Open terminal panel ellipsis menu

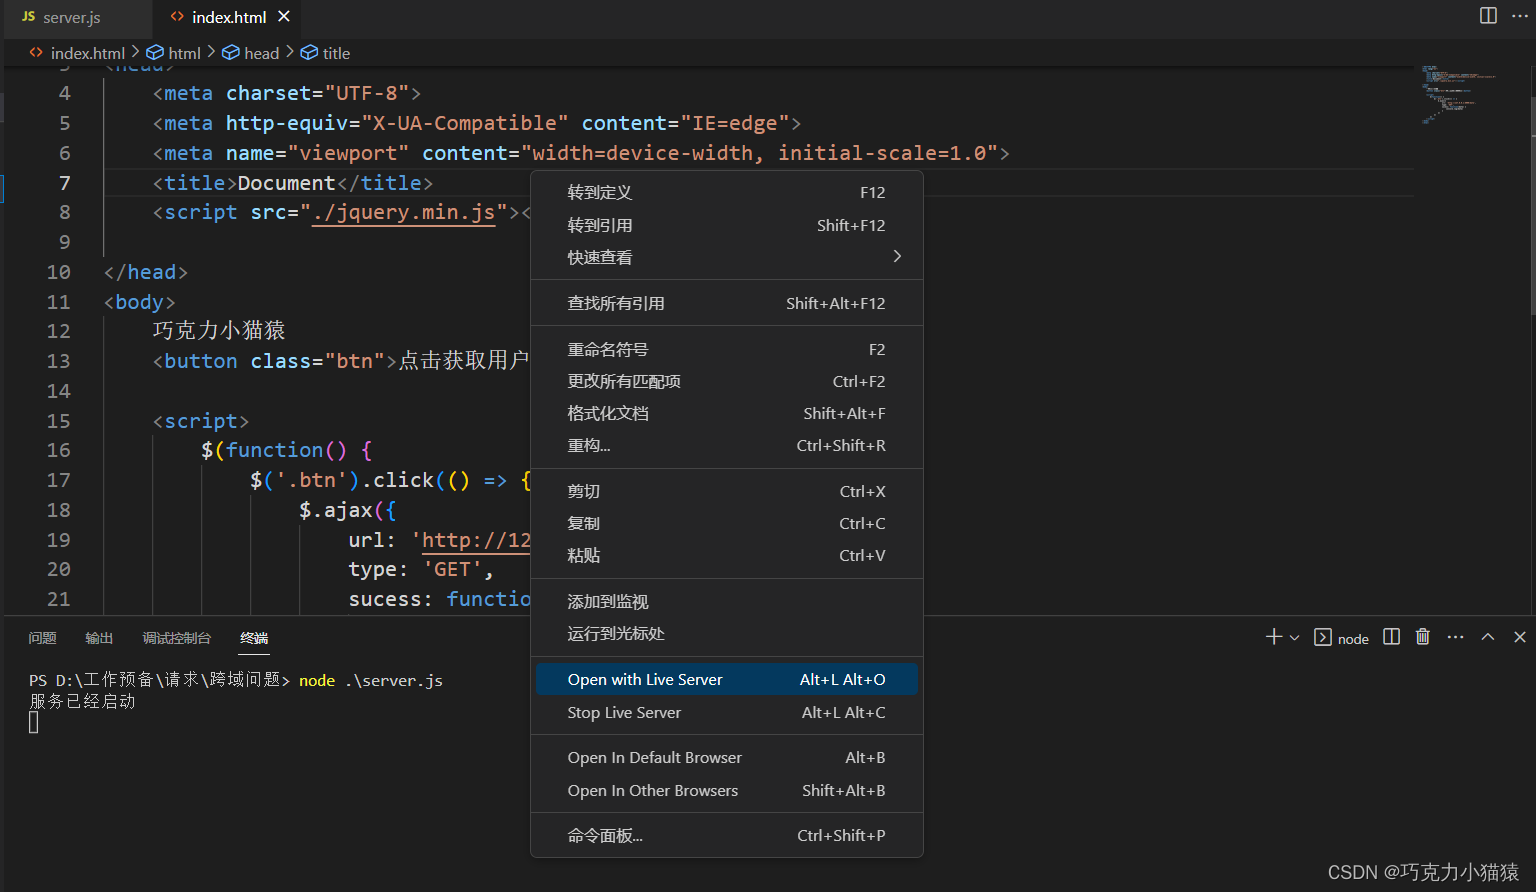[x=1456, y=637]
